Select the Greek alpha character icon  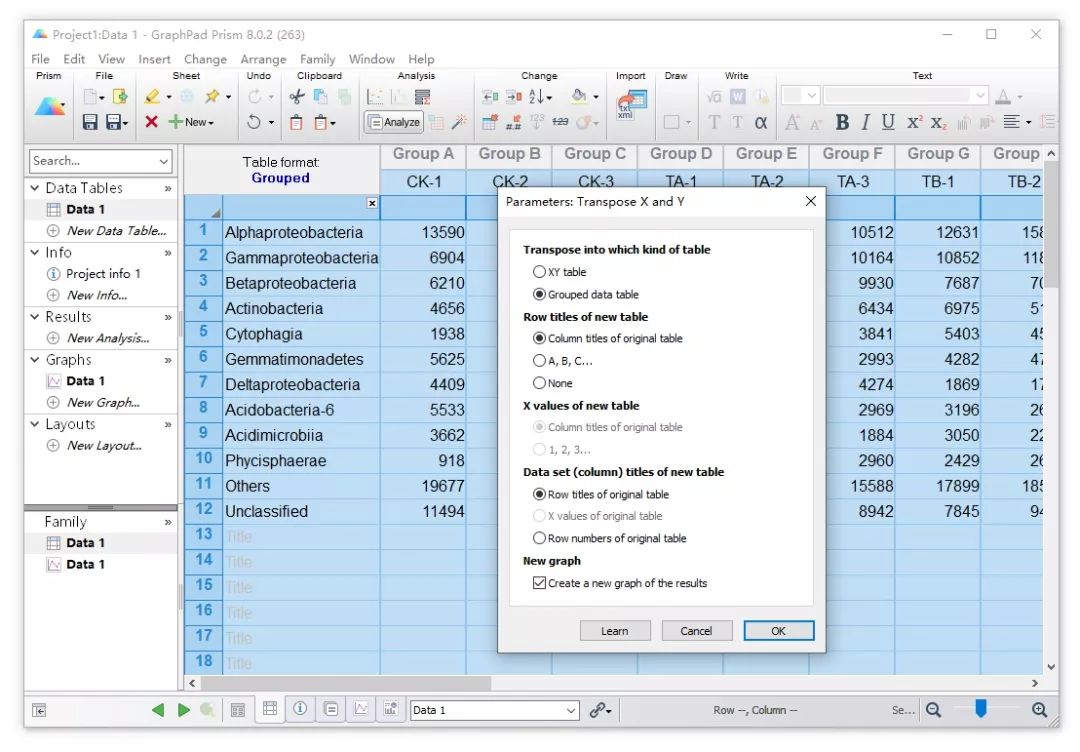tap(760, 122)
